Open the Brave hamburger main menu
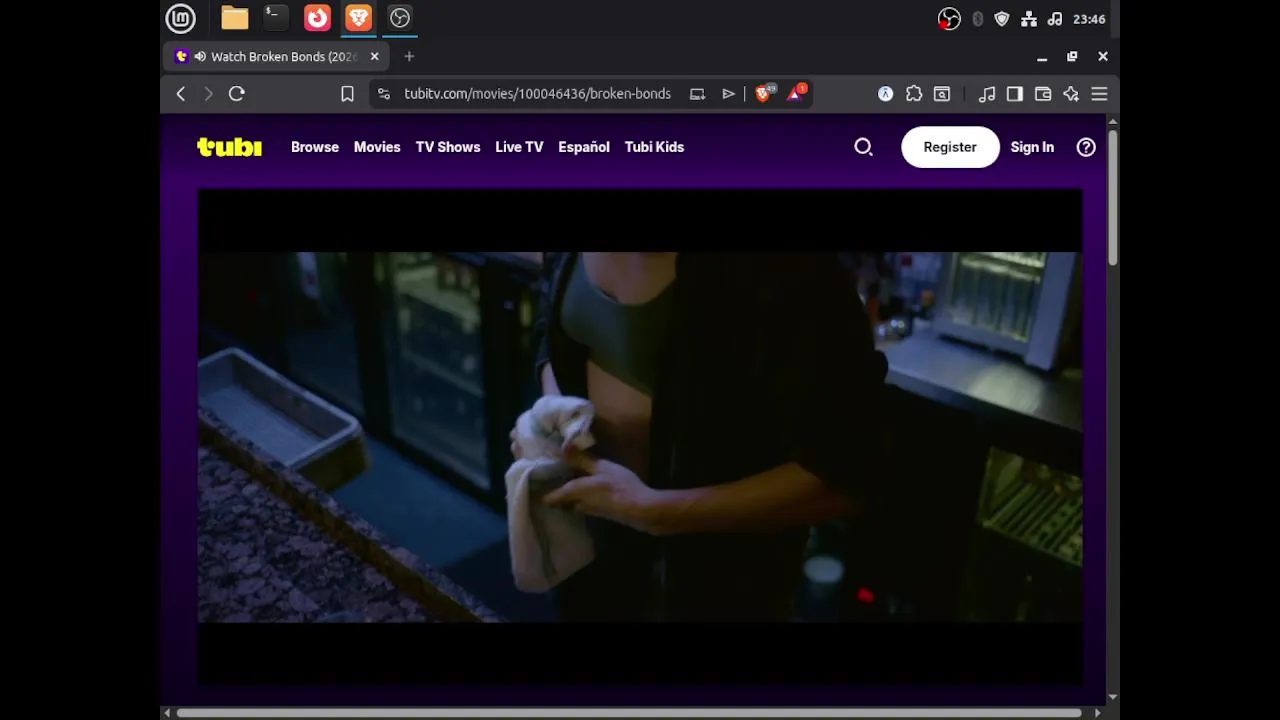The width and height of the screenshot is (1280, 720). point(1099,94)
